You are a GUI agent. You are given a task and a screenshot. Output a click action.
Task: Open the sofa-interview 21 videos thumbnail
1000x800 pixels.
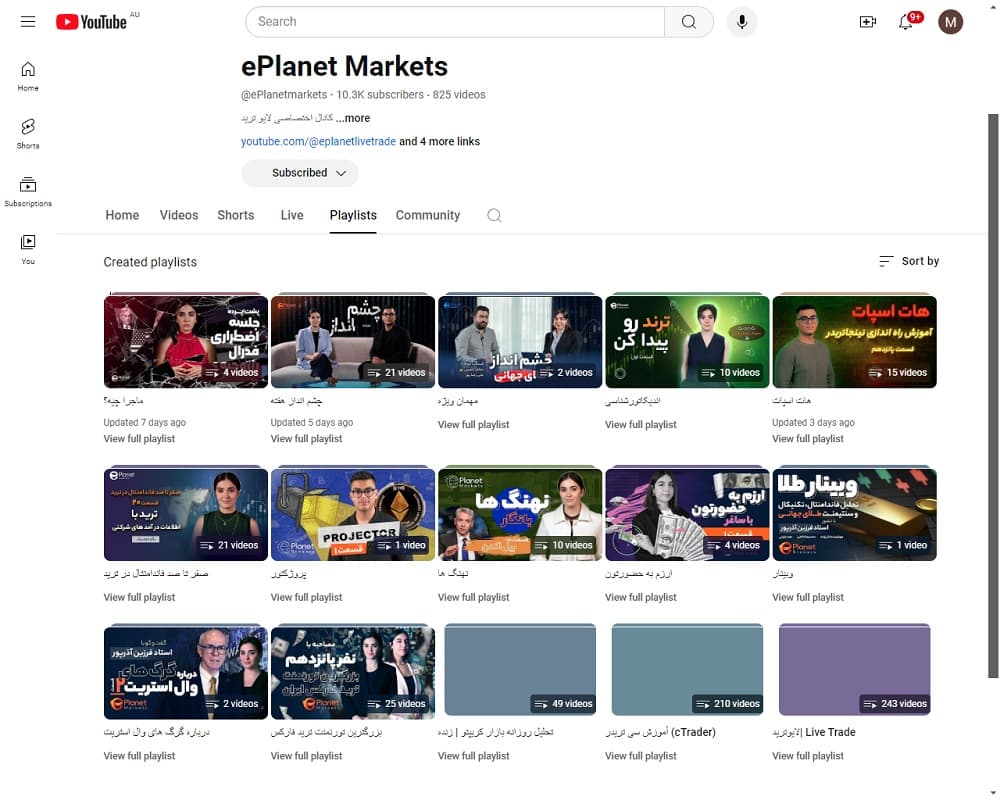[353, 341]
